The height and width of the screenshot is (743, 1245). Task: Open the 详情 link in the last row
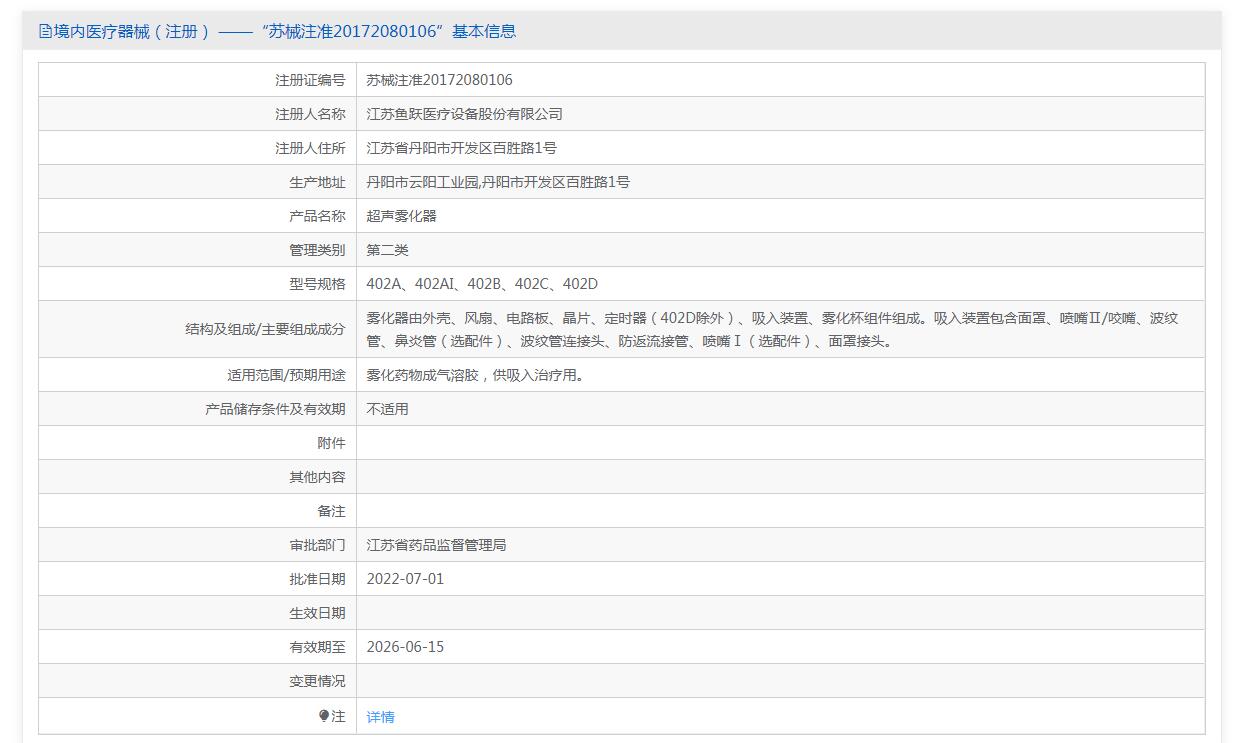[380, 717]
